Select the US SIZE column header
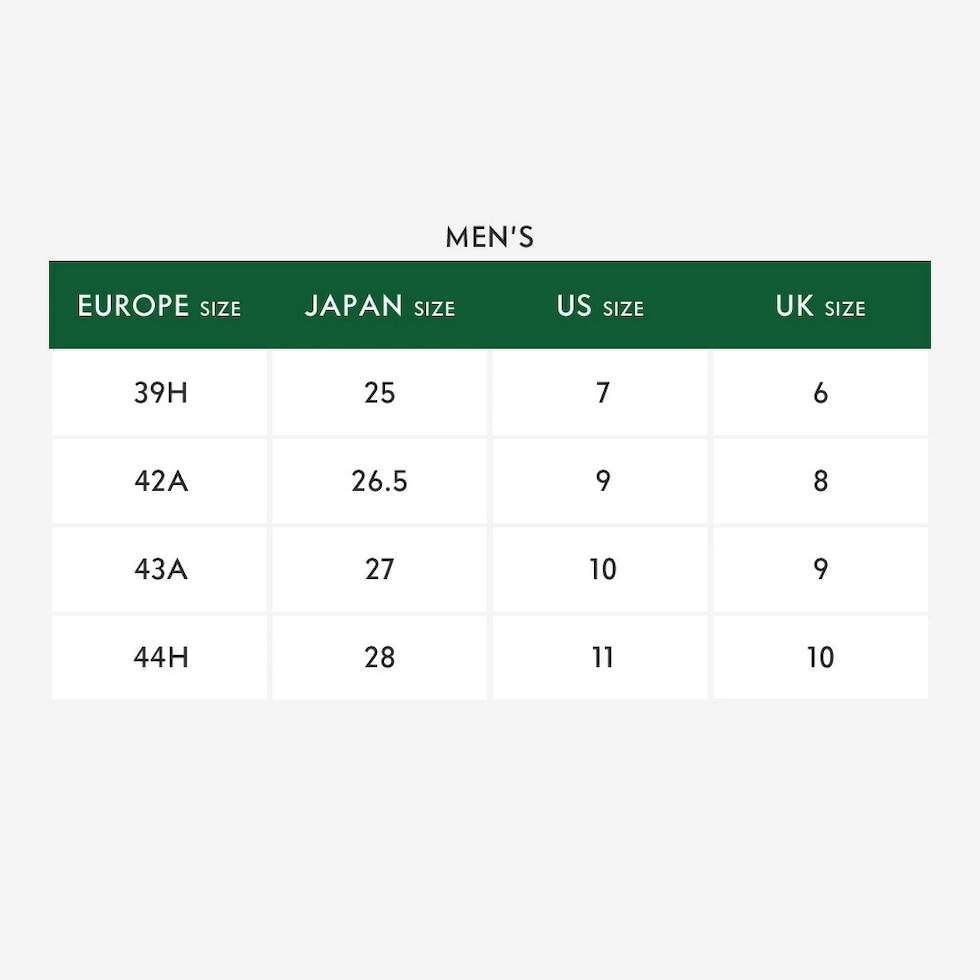 (x=600, y=306)
